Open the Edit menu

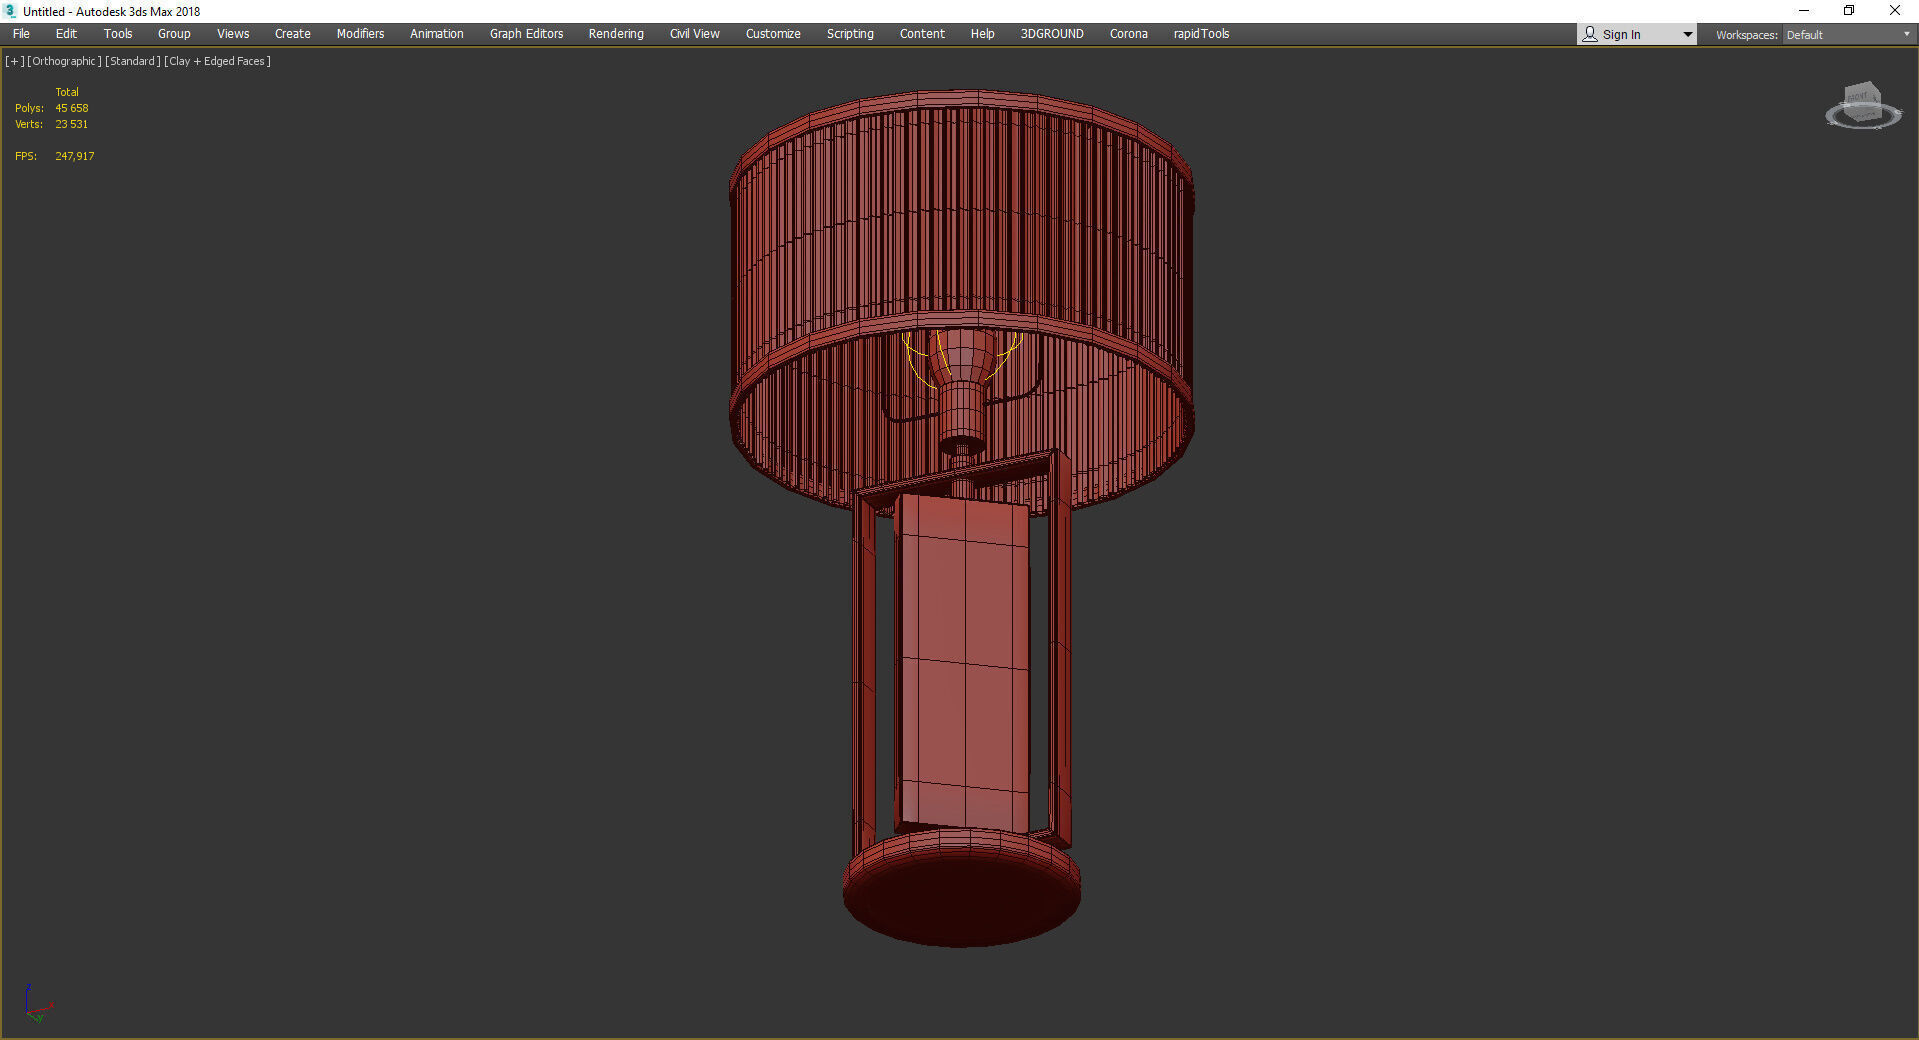pos(66,34)
